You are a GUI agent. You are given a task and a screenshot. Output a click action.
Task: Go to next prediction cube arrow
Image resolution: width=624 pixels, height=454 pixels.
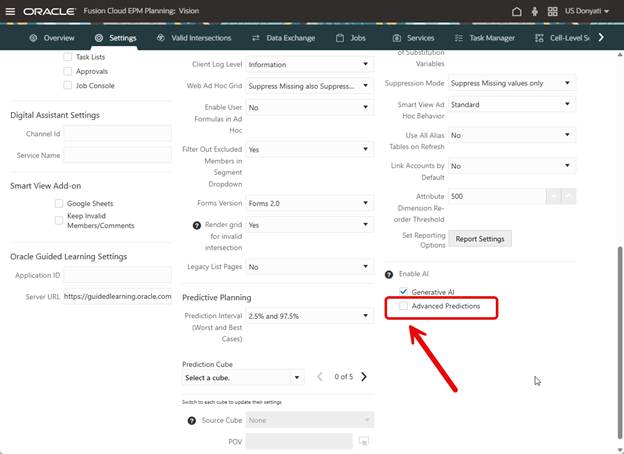(364, 377)
